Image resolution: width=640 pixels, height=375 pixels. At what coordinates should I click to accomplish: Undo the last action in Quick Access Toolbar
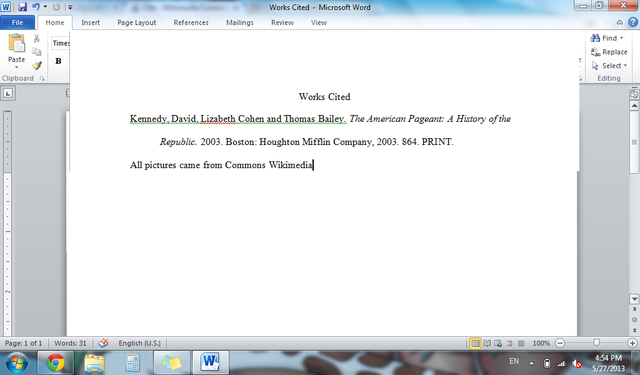[36, 7]
